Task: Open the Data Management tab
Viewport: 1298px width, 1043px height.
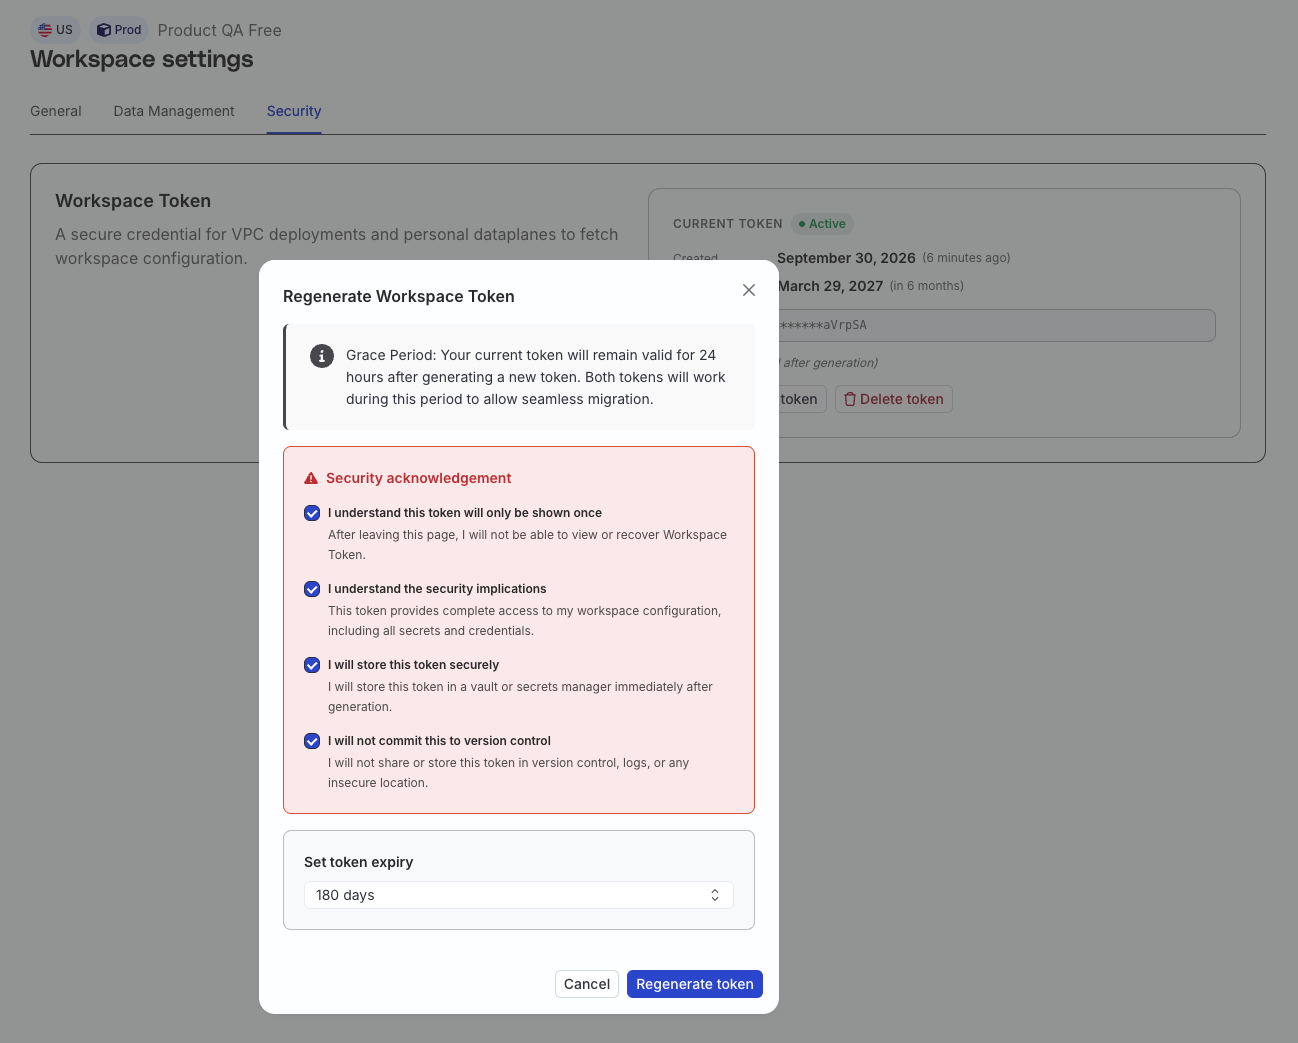Action: 174,111
